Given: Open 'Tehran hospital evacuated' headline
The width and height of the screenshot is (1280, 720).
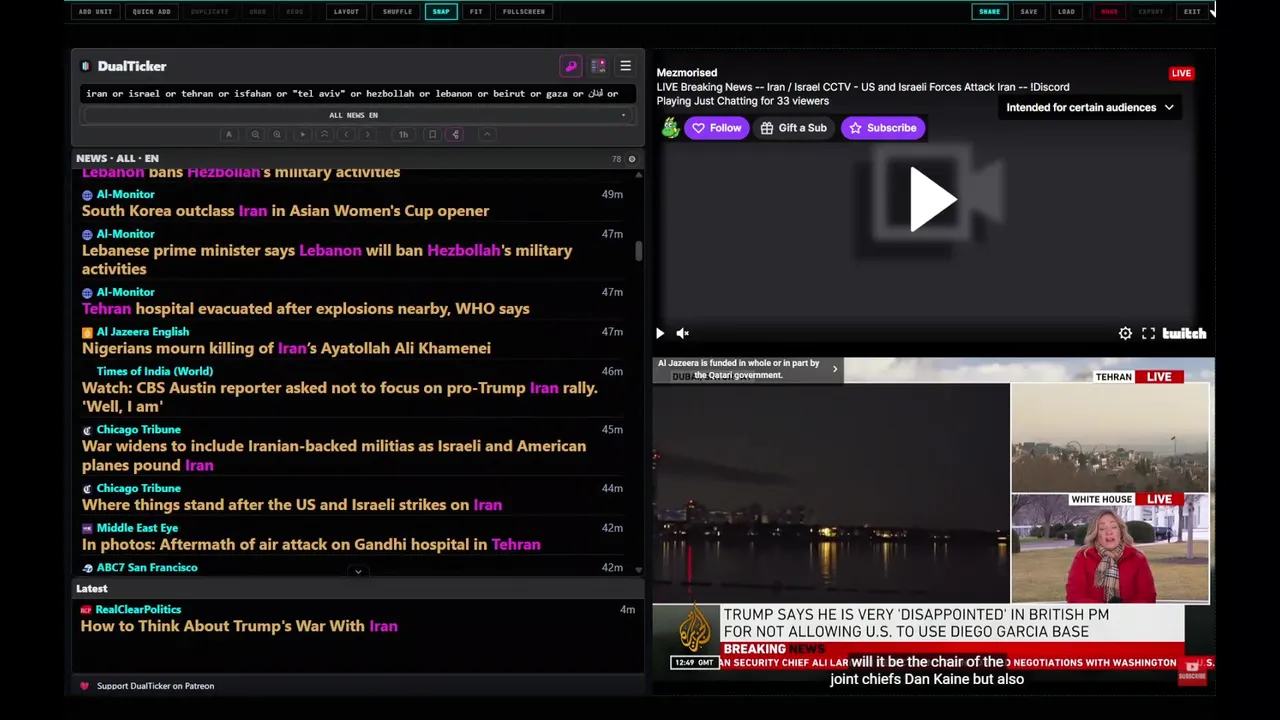Looking at the screenshot, I should coord(305,309).
